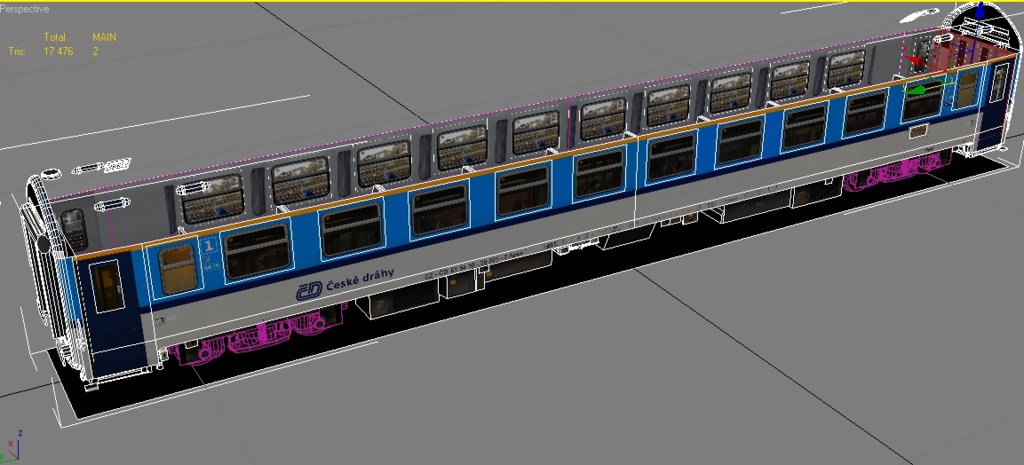Image resolution: width=1024 pixels, height=465 pixels.
Task: Grab the blue Z-axis gizmo arrow
Action: click(980, 12)
